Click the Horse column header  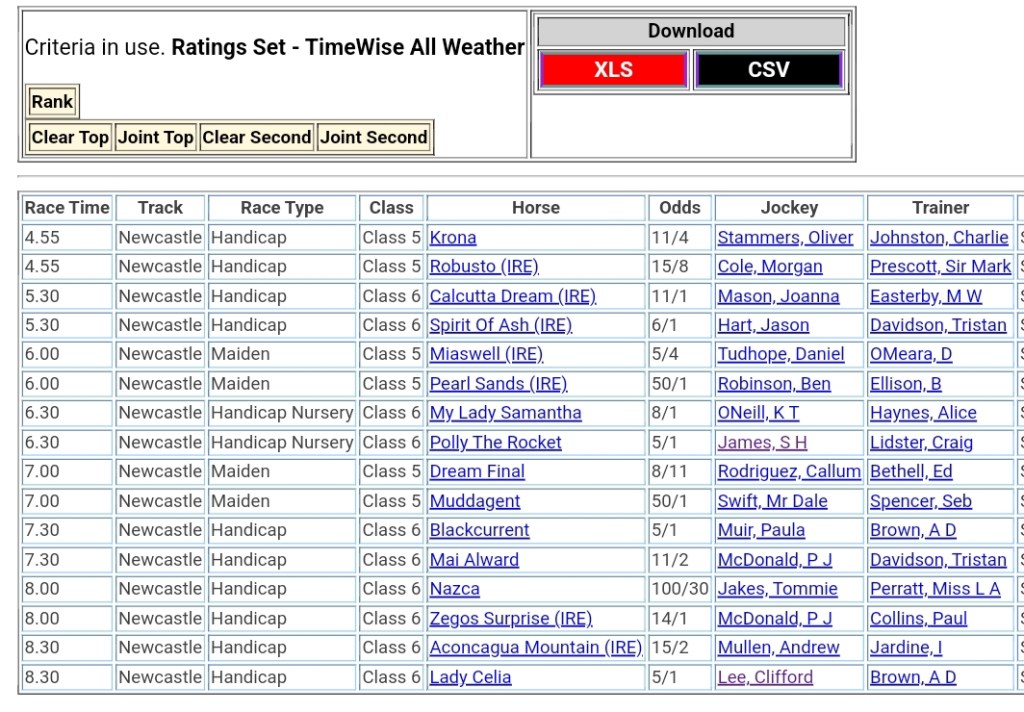[536, 208]
